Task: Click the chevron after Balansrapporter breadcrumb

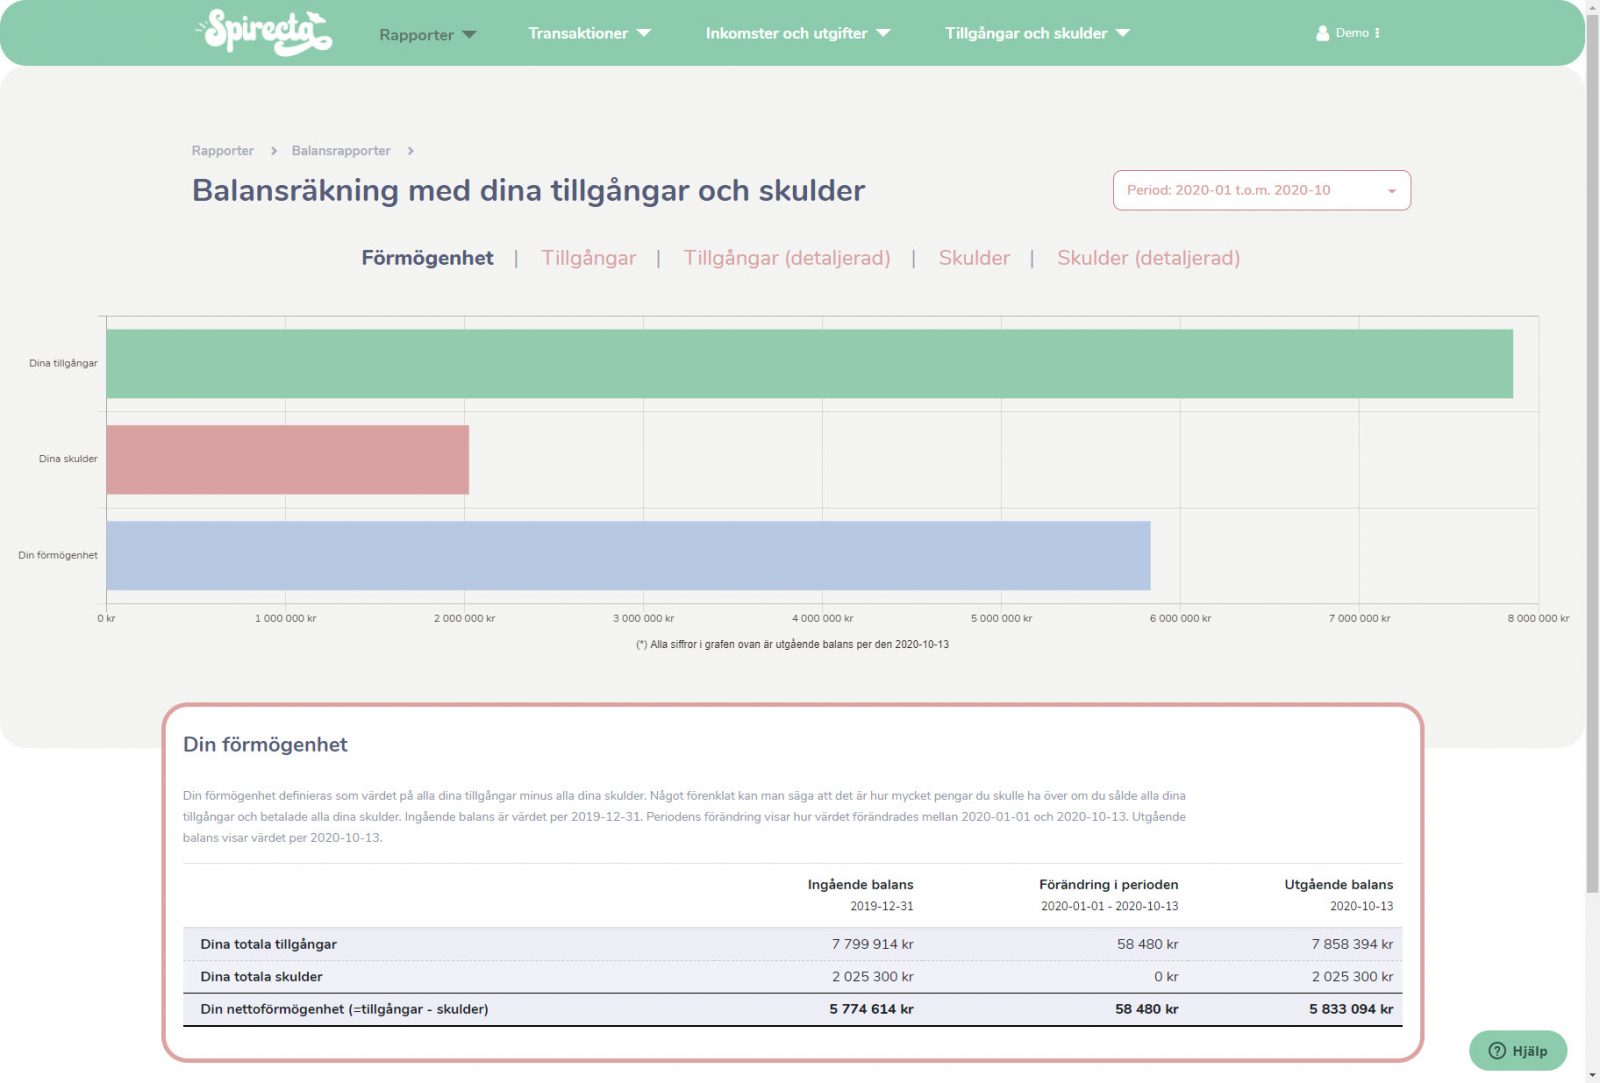Action: (x=410, y=151)
